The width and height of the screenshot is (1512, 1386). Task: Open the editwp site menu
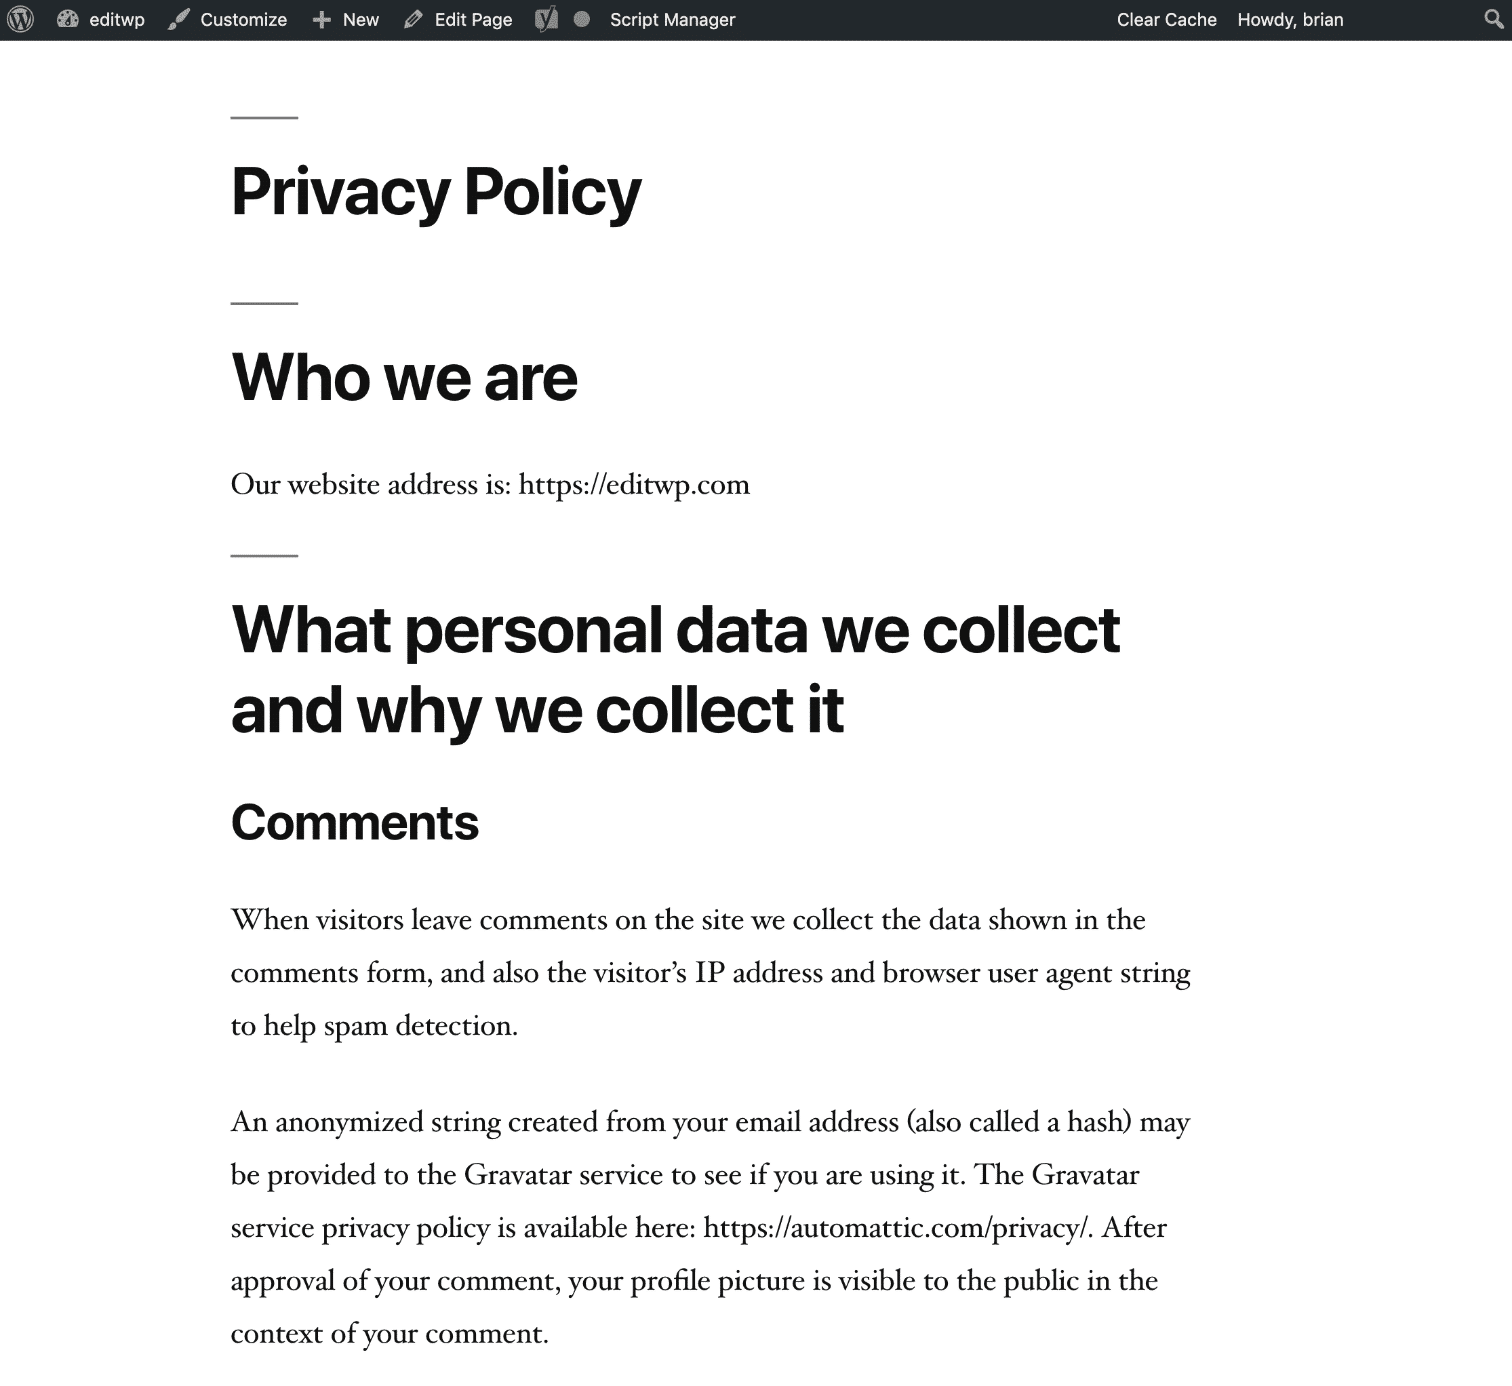(116, 19)
